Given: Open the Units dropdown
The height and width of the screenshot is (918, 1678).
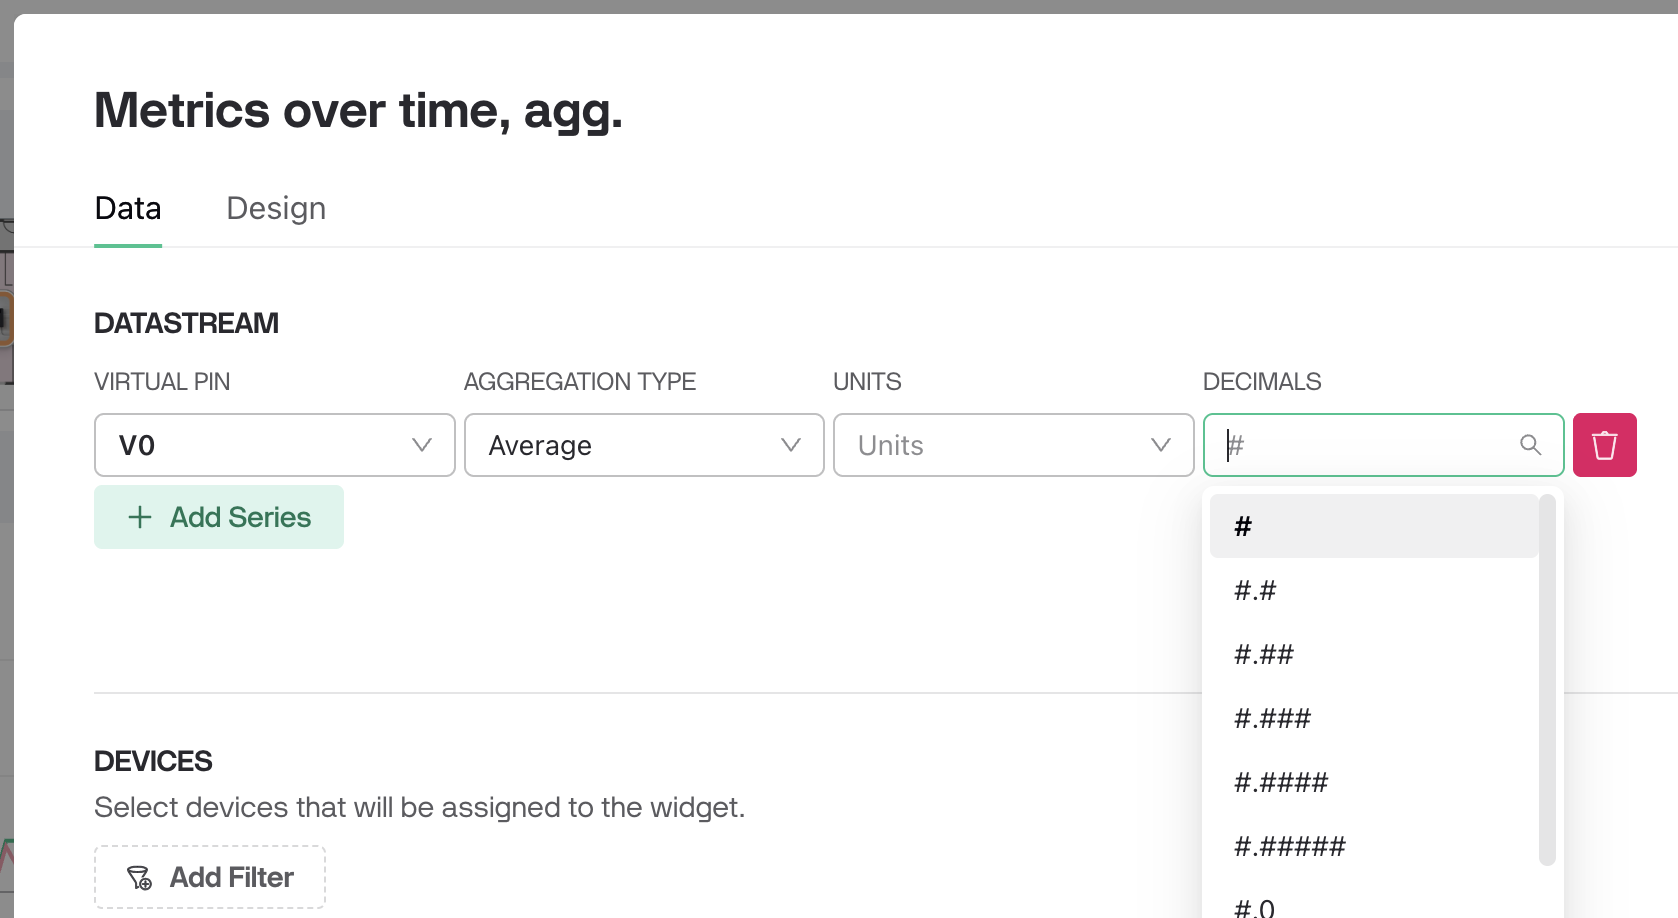Looking at the screenshot, I should point(1013,445).
